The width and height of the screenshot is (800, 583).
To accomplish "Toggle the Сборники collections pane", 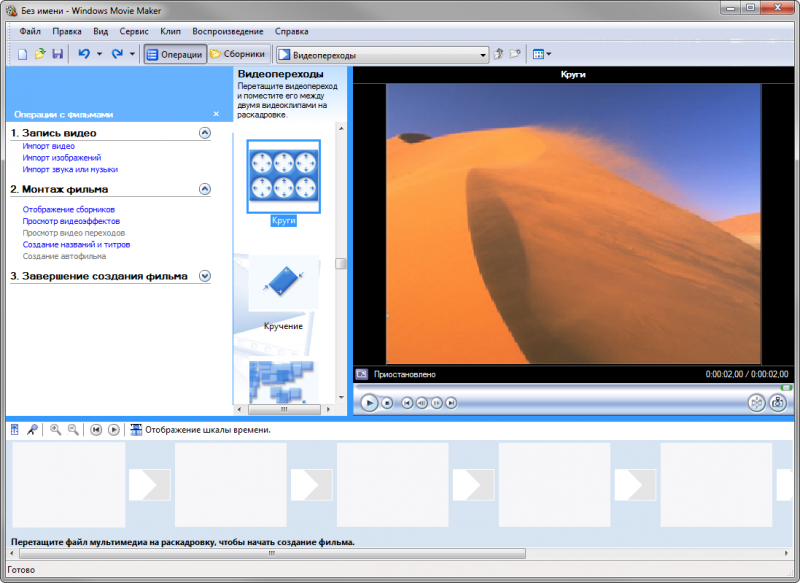I will coord(240,54).
